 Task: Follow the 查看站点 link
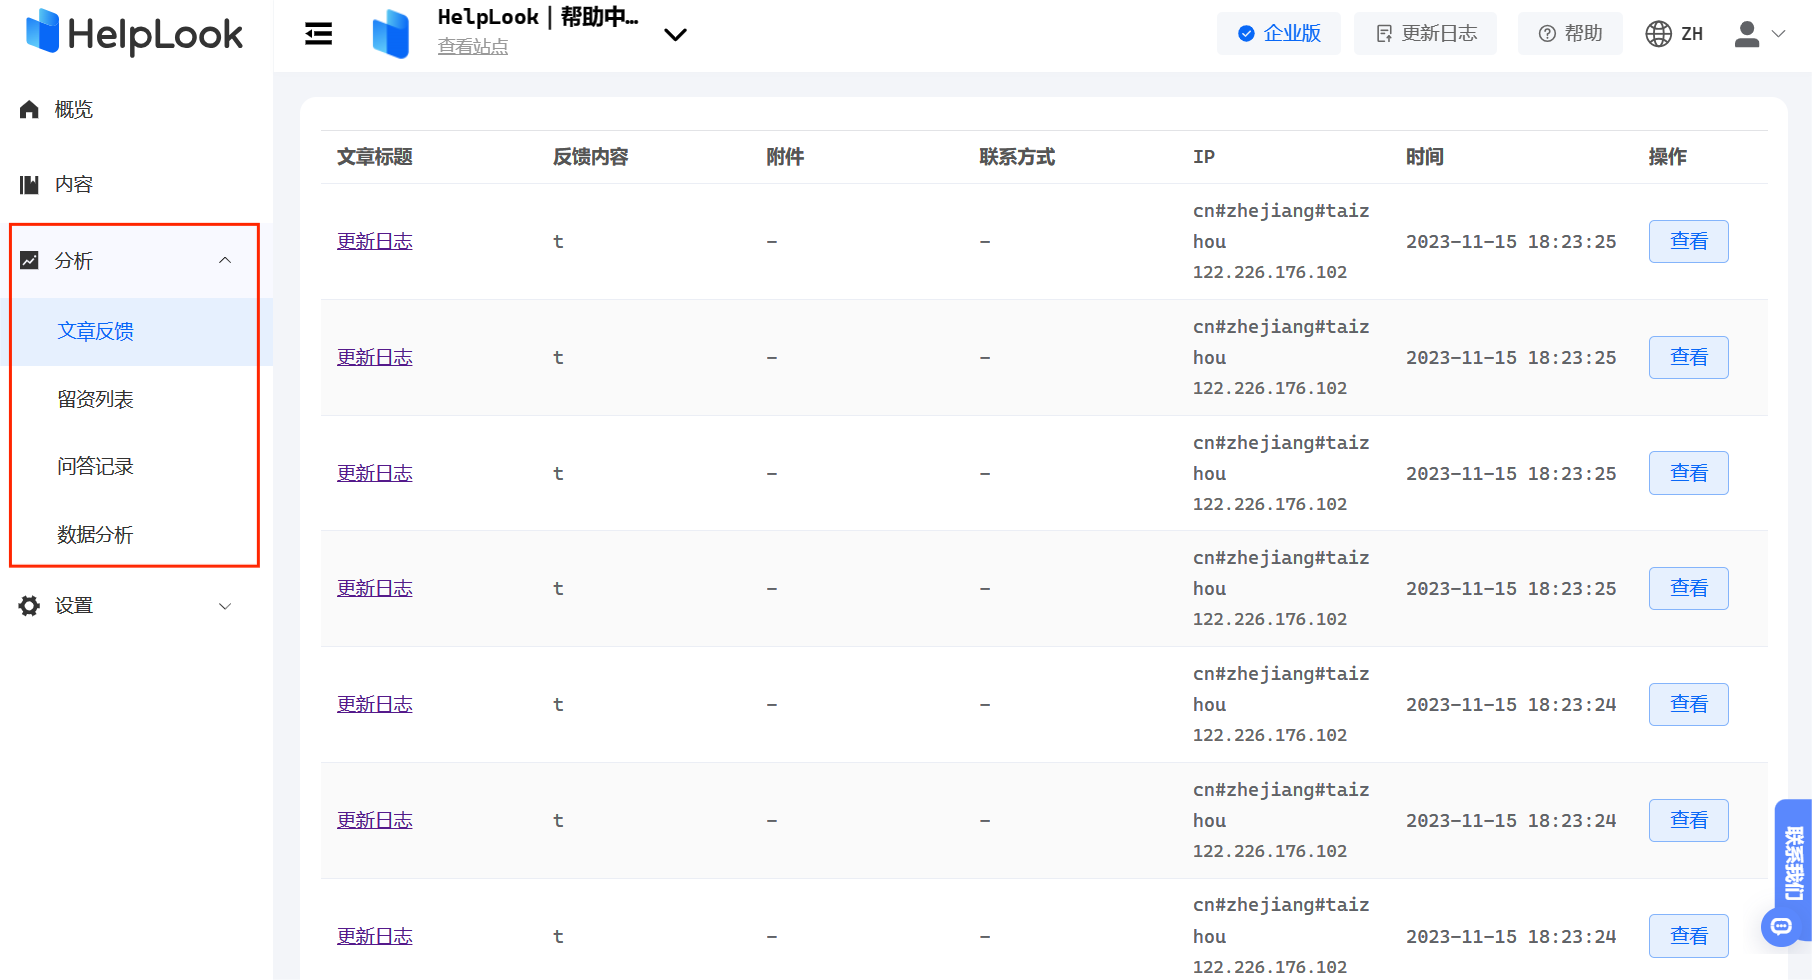(473, 47)
